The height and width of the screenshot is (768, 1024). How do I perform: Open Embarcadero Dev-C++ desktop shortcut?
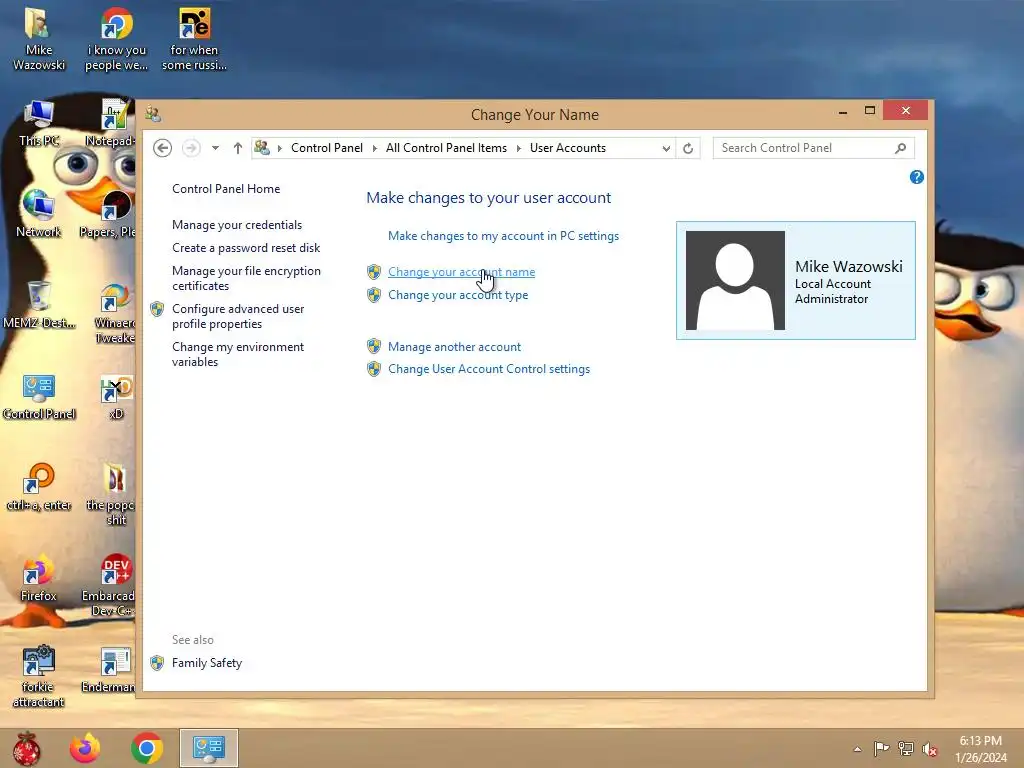[108, 586]
